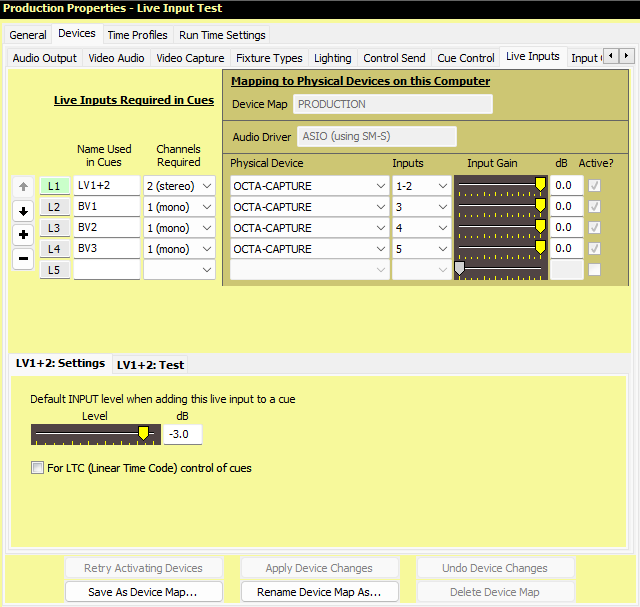Select the L5 live input row button
Screen dimensions: 640x607
coord(55,270)
